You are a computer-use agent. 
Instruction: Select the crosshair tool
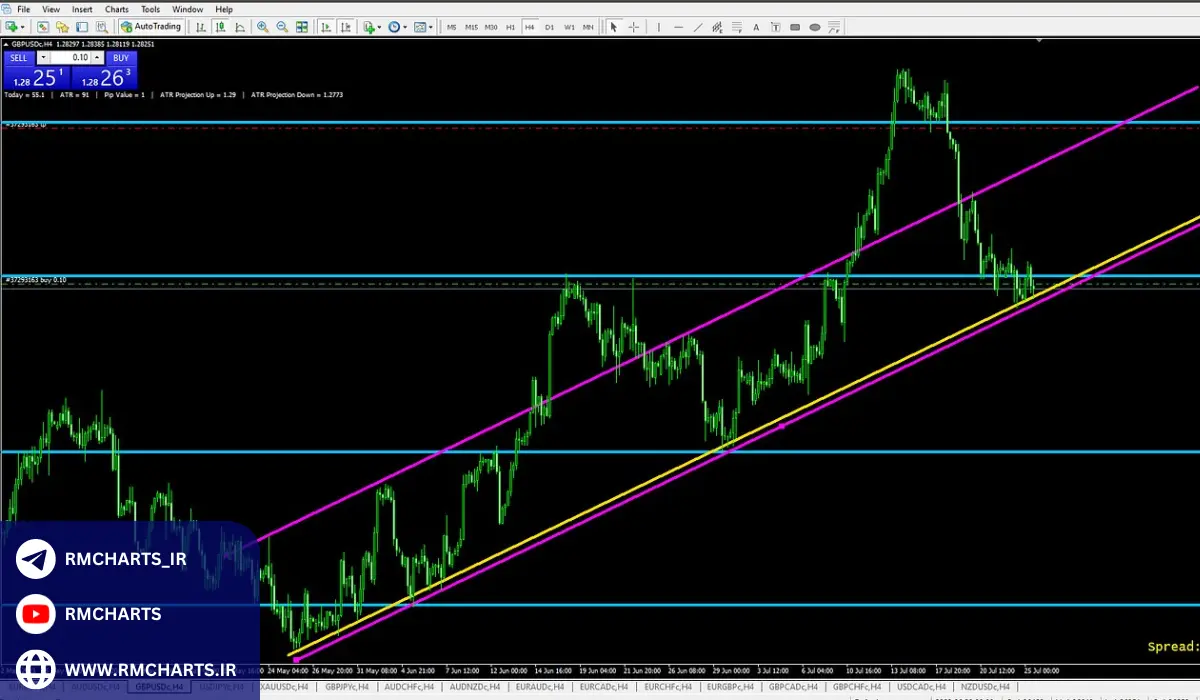coord(635,27)
